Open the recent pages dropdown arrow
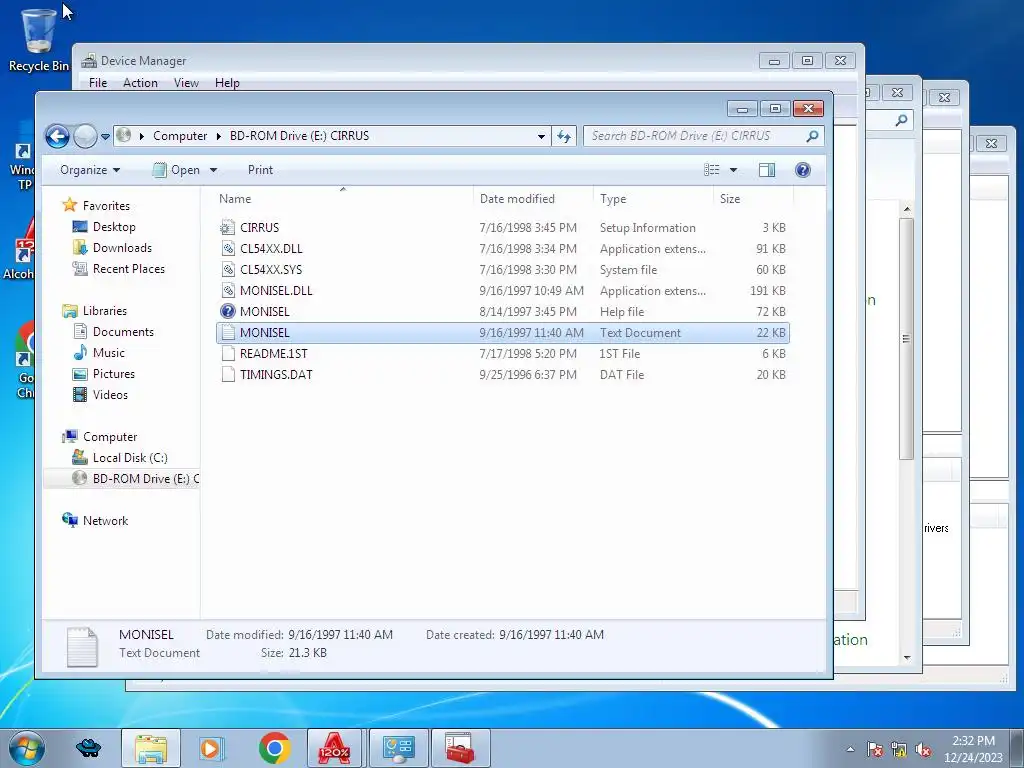The width and height of the screenshot is (1024, 768). tap(105, 136)
